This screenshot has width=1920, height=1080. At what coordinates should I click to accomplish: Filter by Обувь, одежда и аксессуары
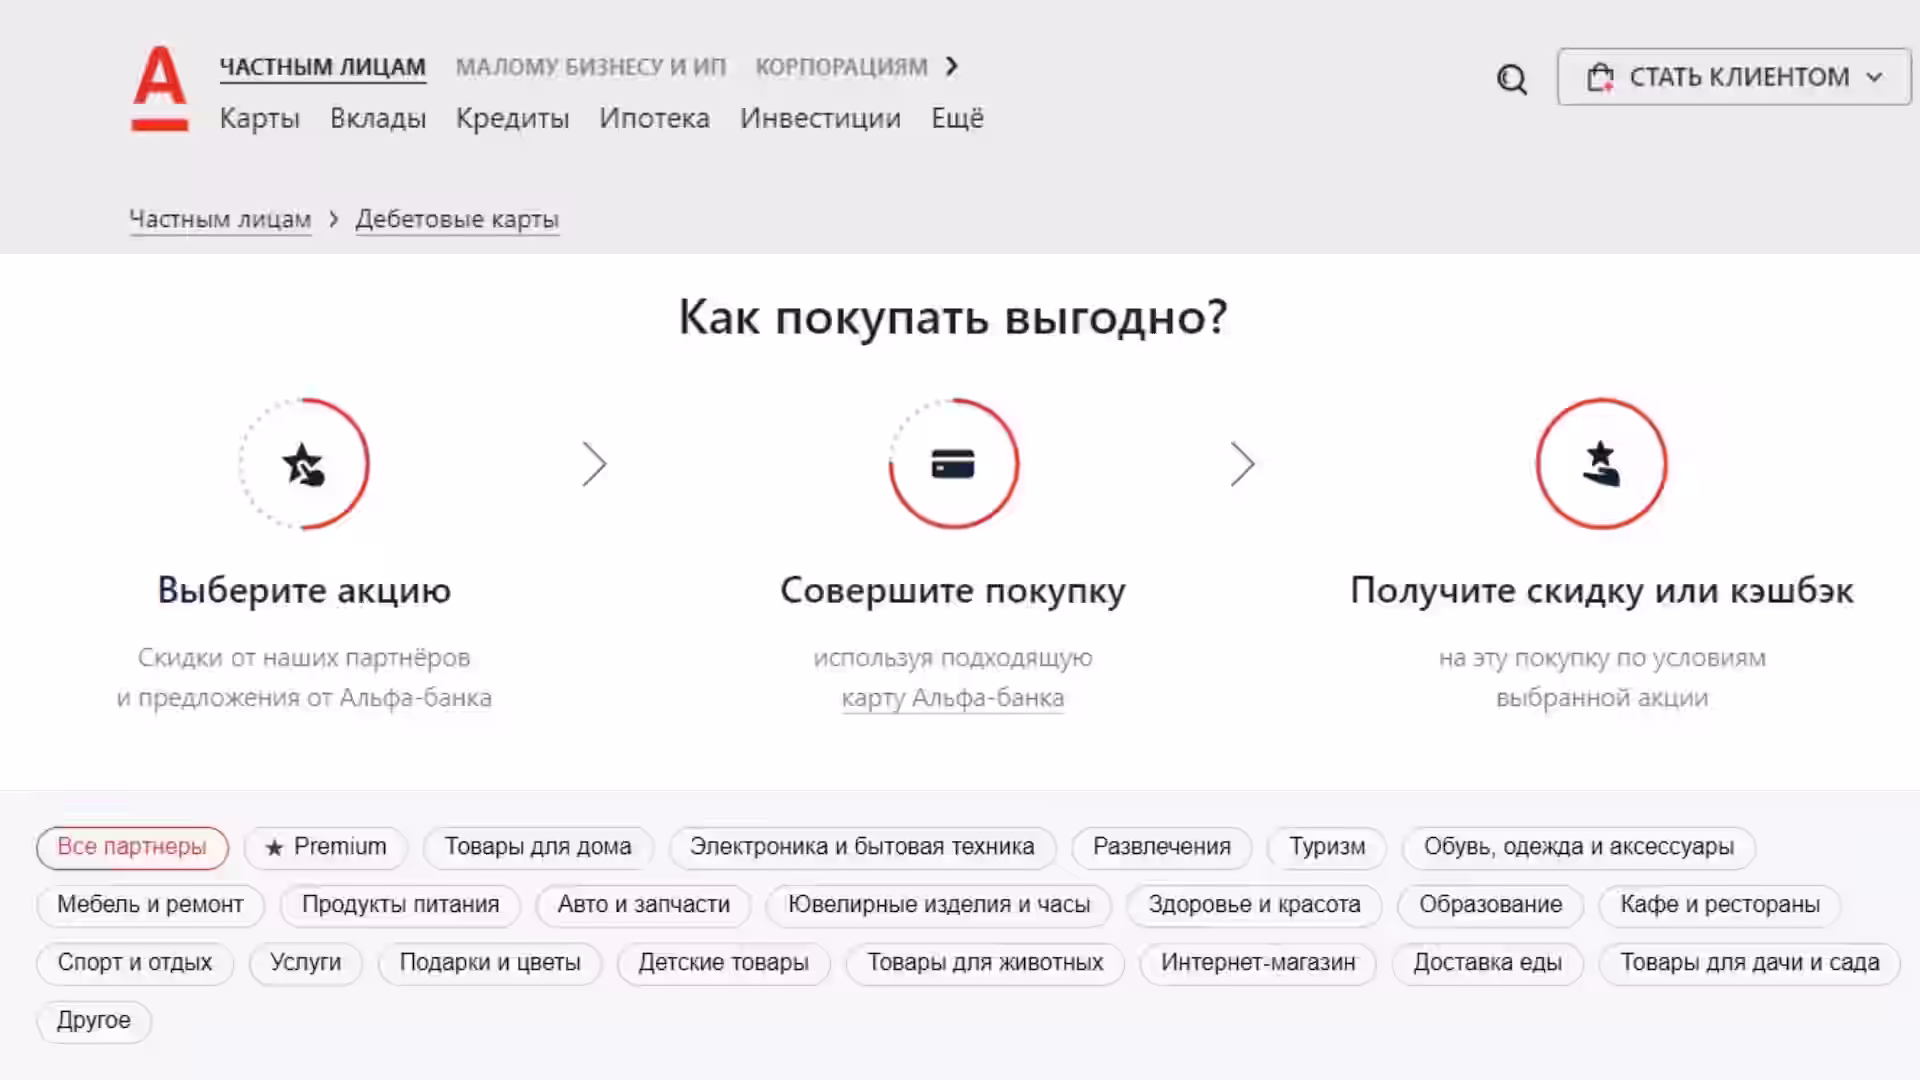point(1578,847)
